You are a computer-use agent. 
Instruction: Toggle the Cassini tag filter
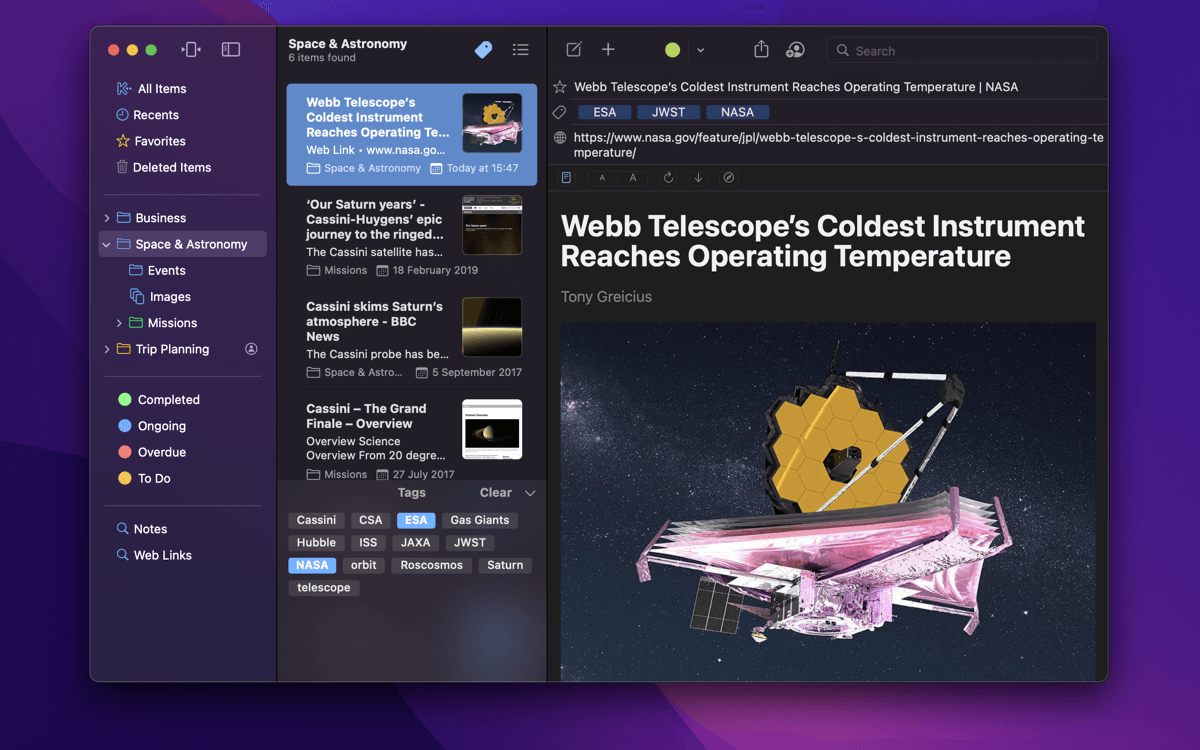[x=317, y=520]
